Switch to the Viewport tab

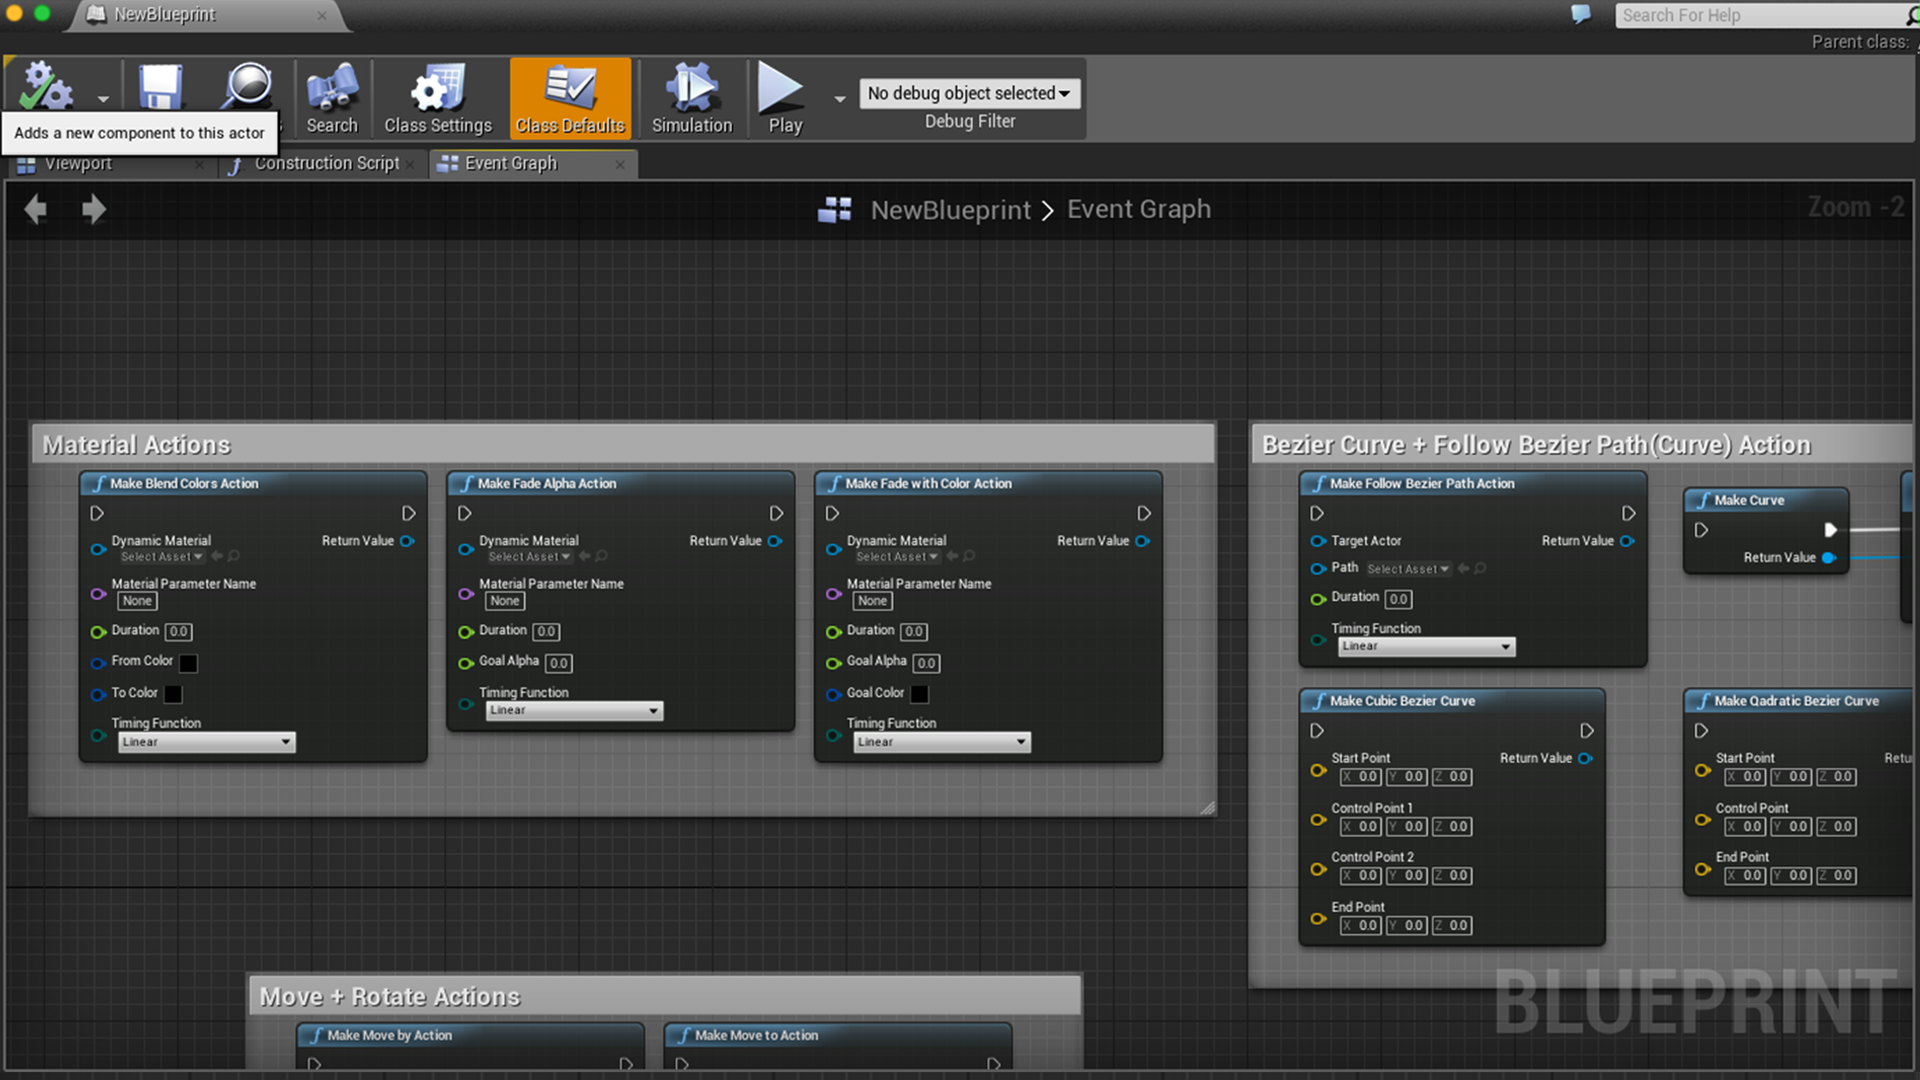point(75,162)
